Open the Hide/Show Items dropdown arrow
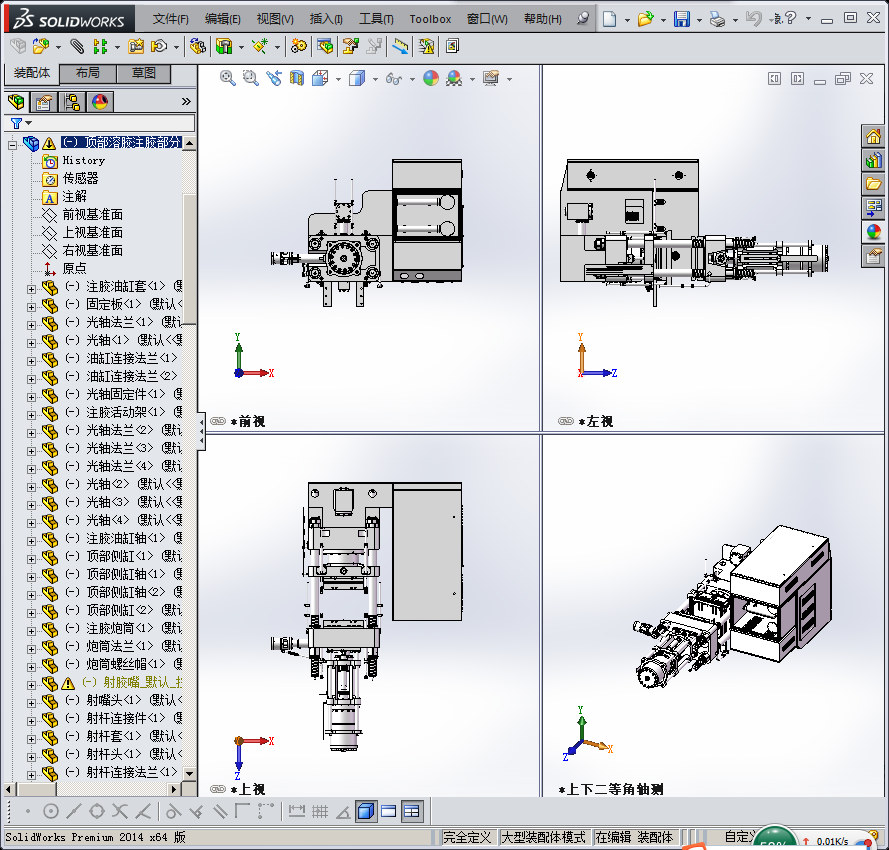This screenshot has height=850, width=889. 412,79
